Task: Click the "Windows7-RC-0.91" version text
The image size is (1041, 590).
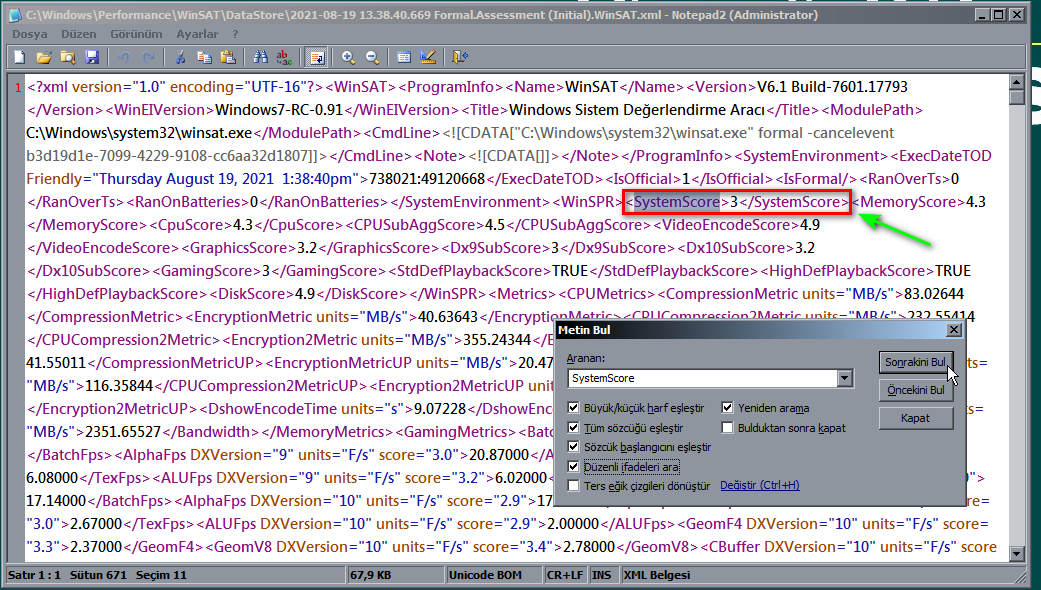Action: click(x=279, y=110)
